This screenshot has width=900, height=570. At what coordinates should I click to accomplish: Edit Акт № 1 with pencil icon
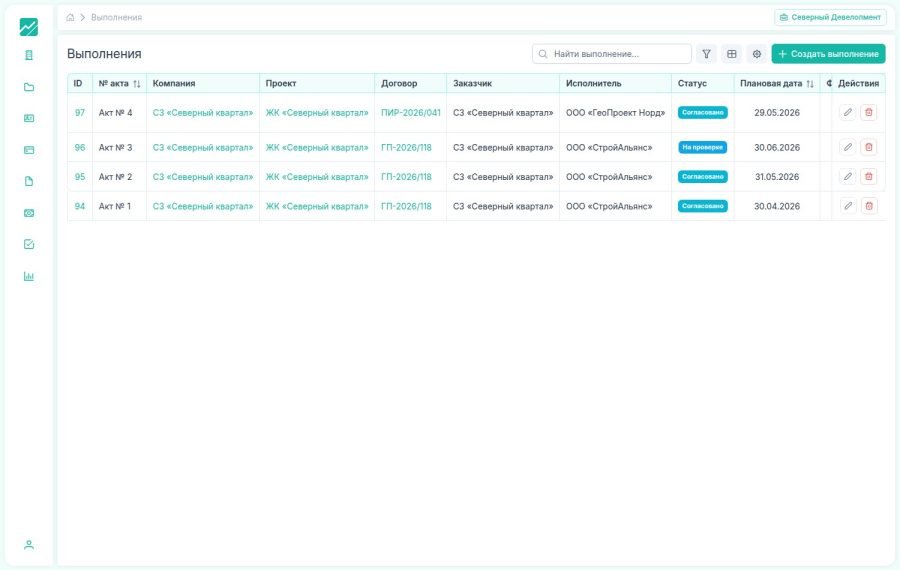[x=848, y=206]
